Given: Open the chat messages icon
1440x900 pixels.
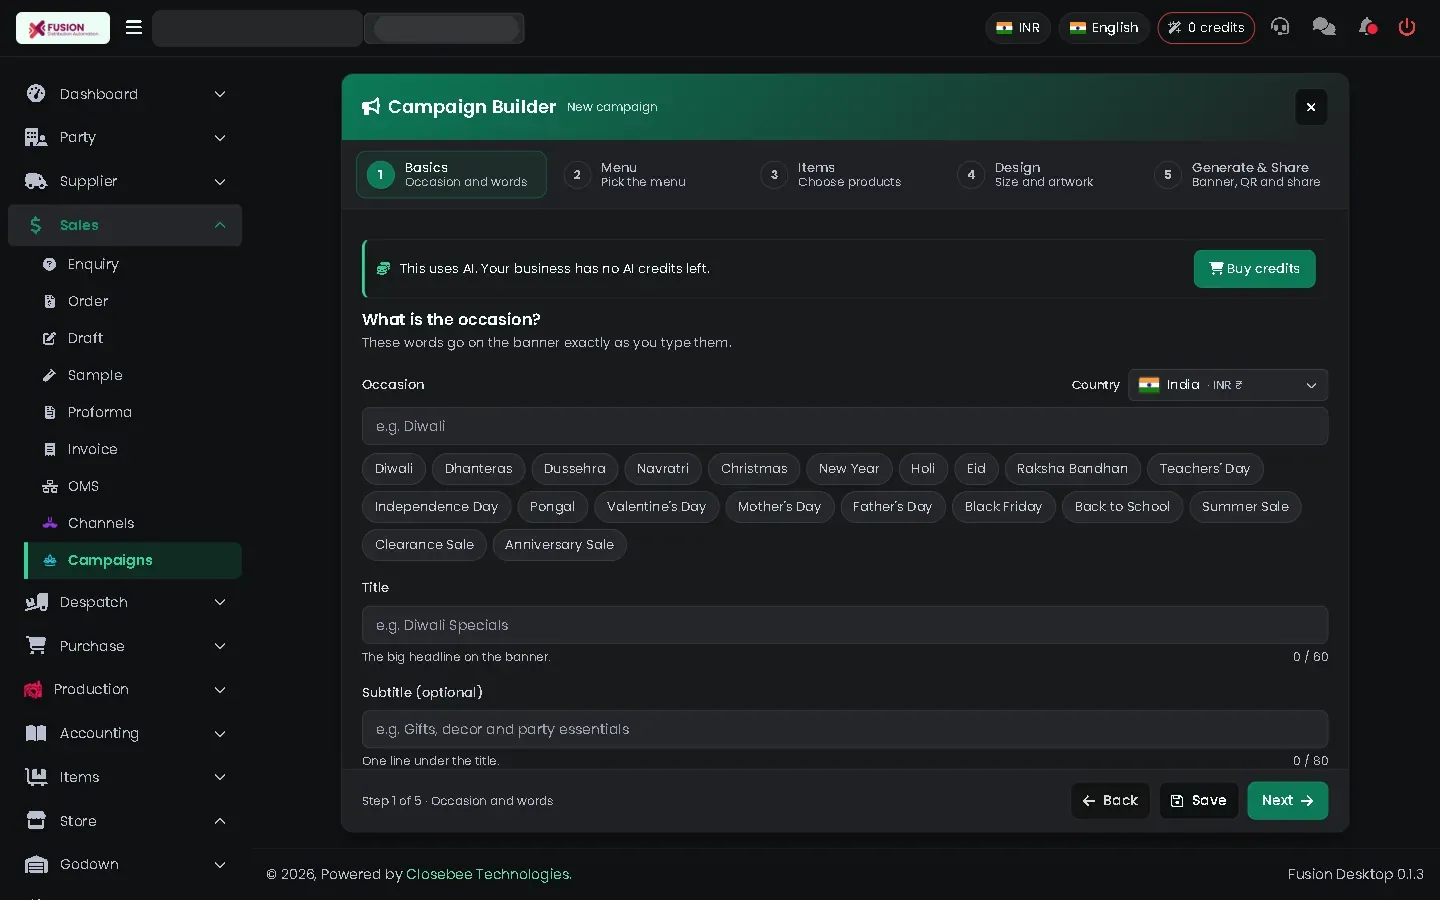Looking at the screenshot, I should click(1324, 27).
